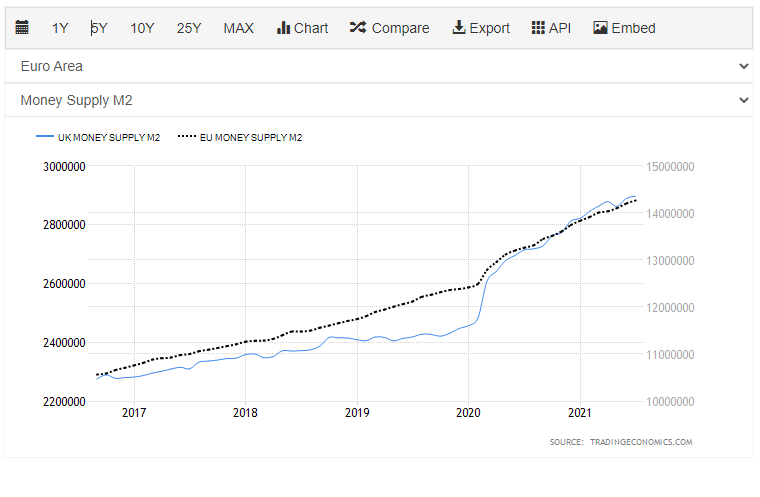Click the grid icon beside API

click(x=538, y=28)
